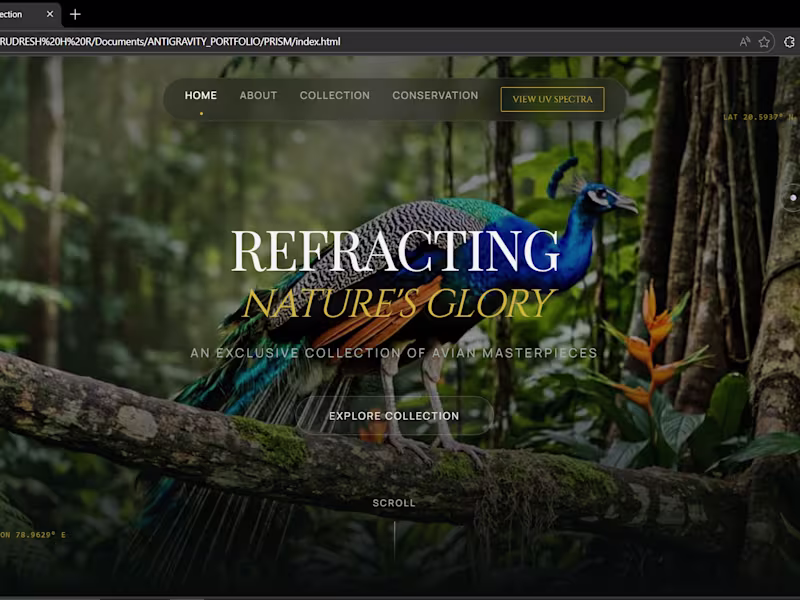Click the address bar URL
The height and width of the screenshot is (600, 800).
(x=170, y=42)
